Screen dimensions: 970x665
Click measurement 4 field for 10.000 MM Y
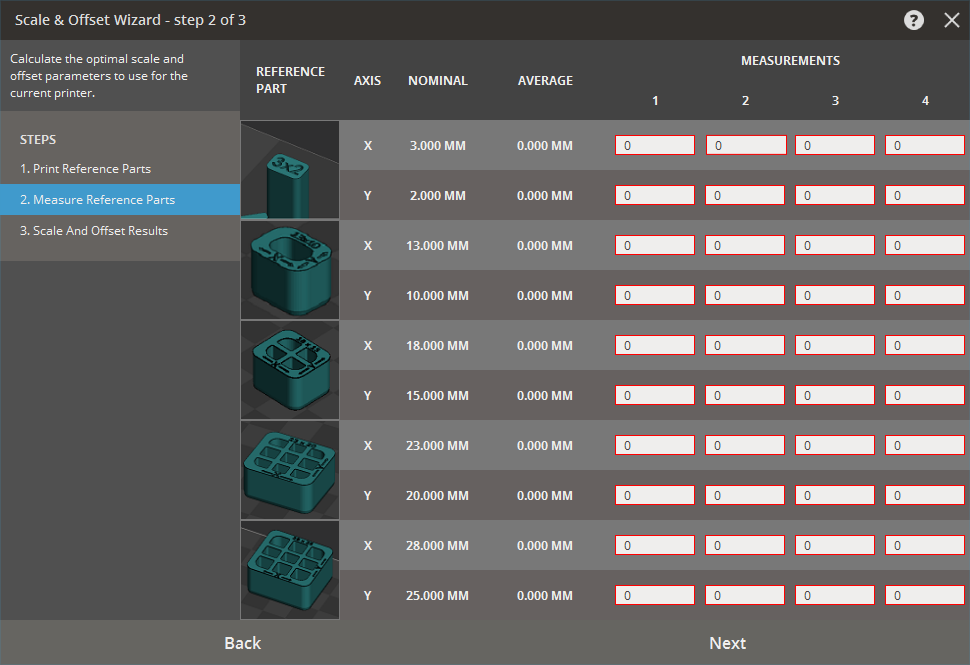coord(925,296)
